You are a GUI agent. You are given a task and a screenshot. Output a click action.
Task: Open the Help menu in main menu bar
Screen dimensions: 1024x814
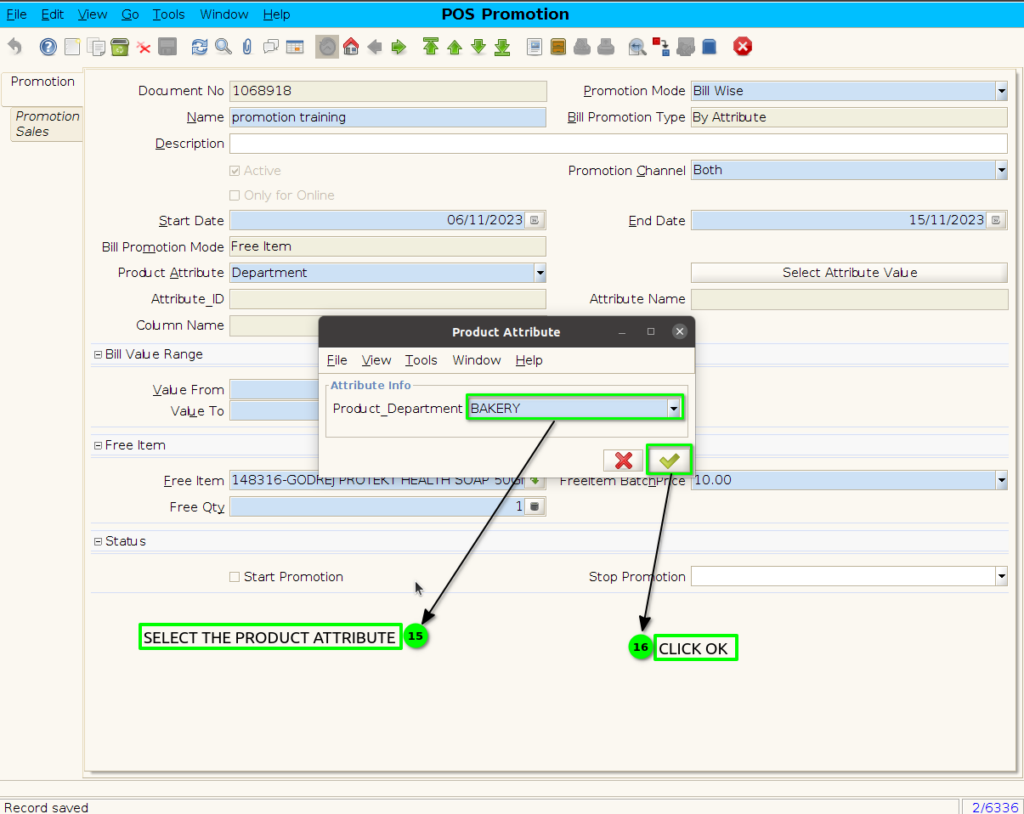pos(276,14)
